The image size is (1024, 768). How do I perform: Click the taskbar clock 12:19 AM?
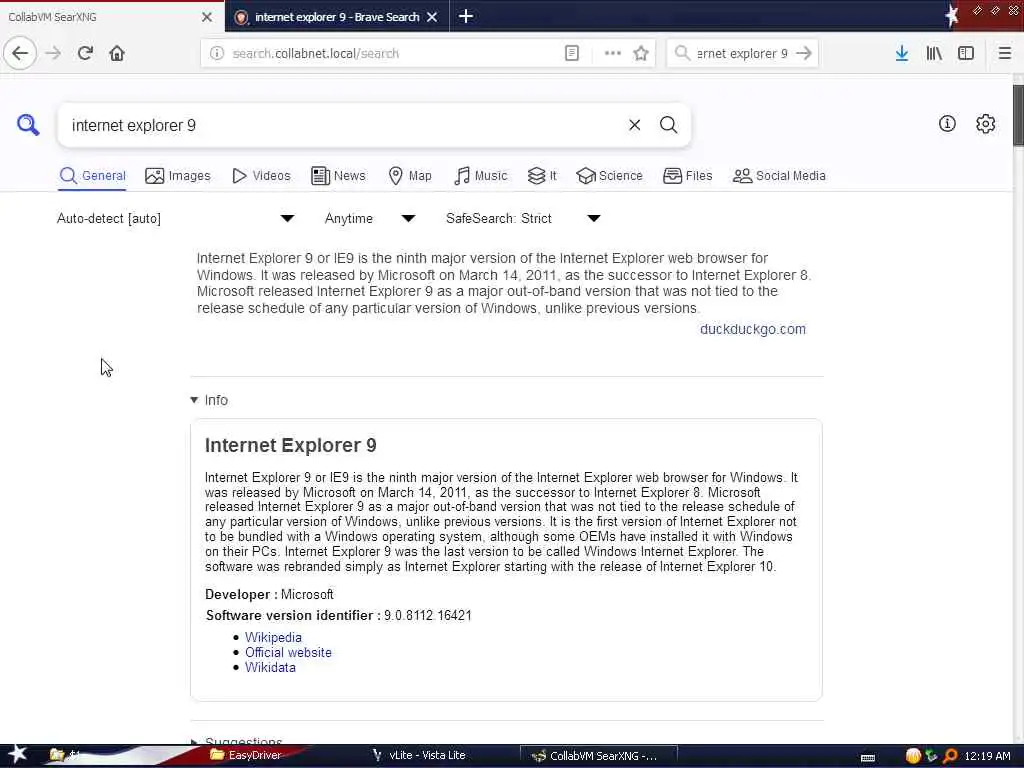(987, 756)
